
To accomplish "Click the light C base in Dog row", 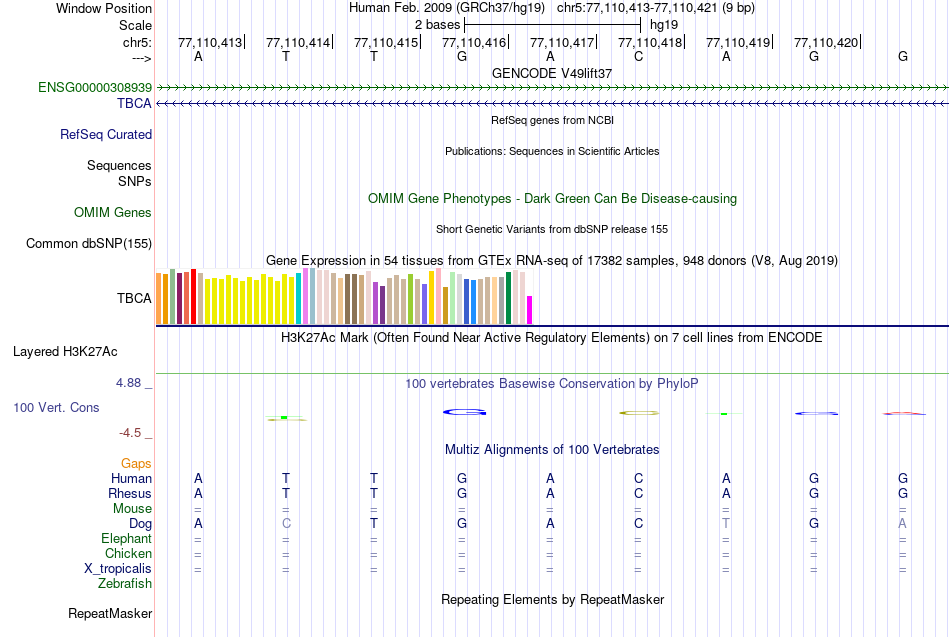I will point(286,524).
